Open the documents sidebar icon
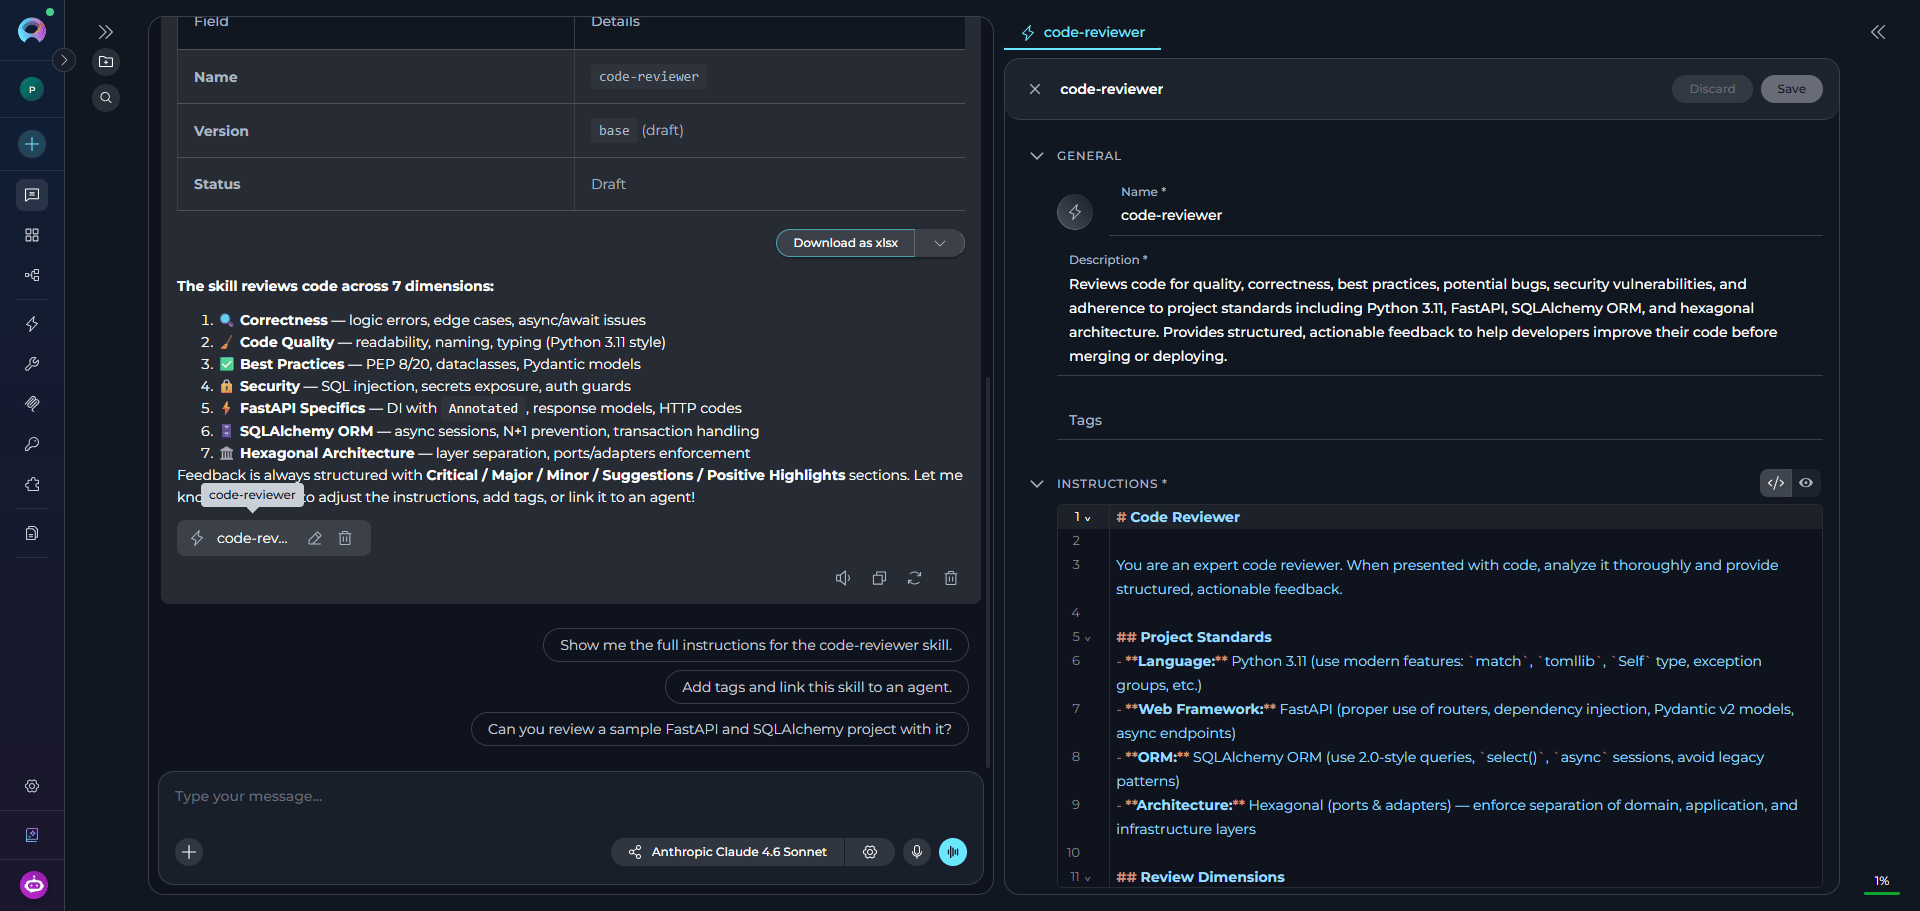 (x=32, y=533)
